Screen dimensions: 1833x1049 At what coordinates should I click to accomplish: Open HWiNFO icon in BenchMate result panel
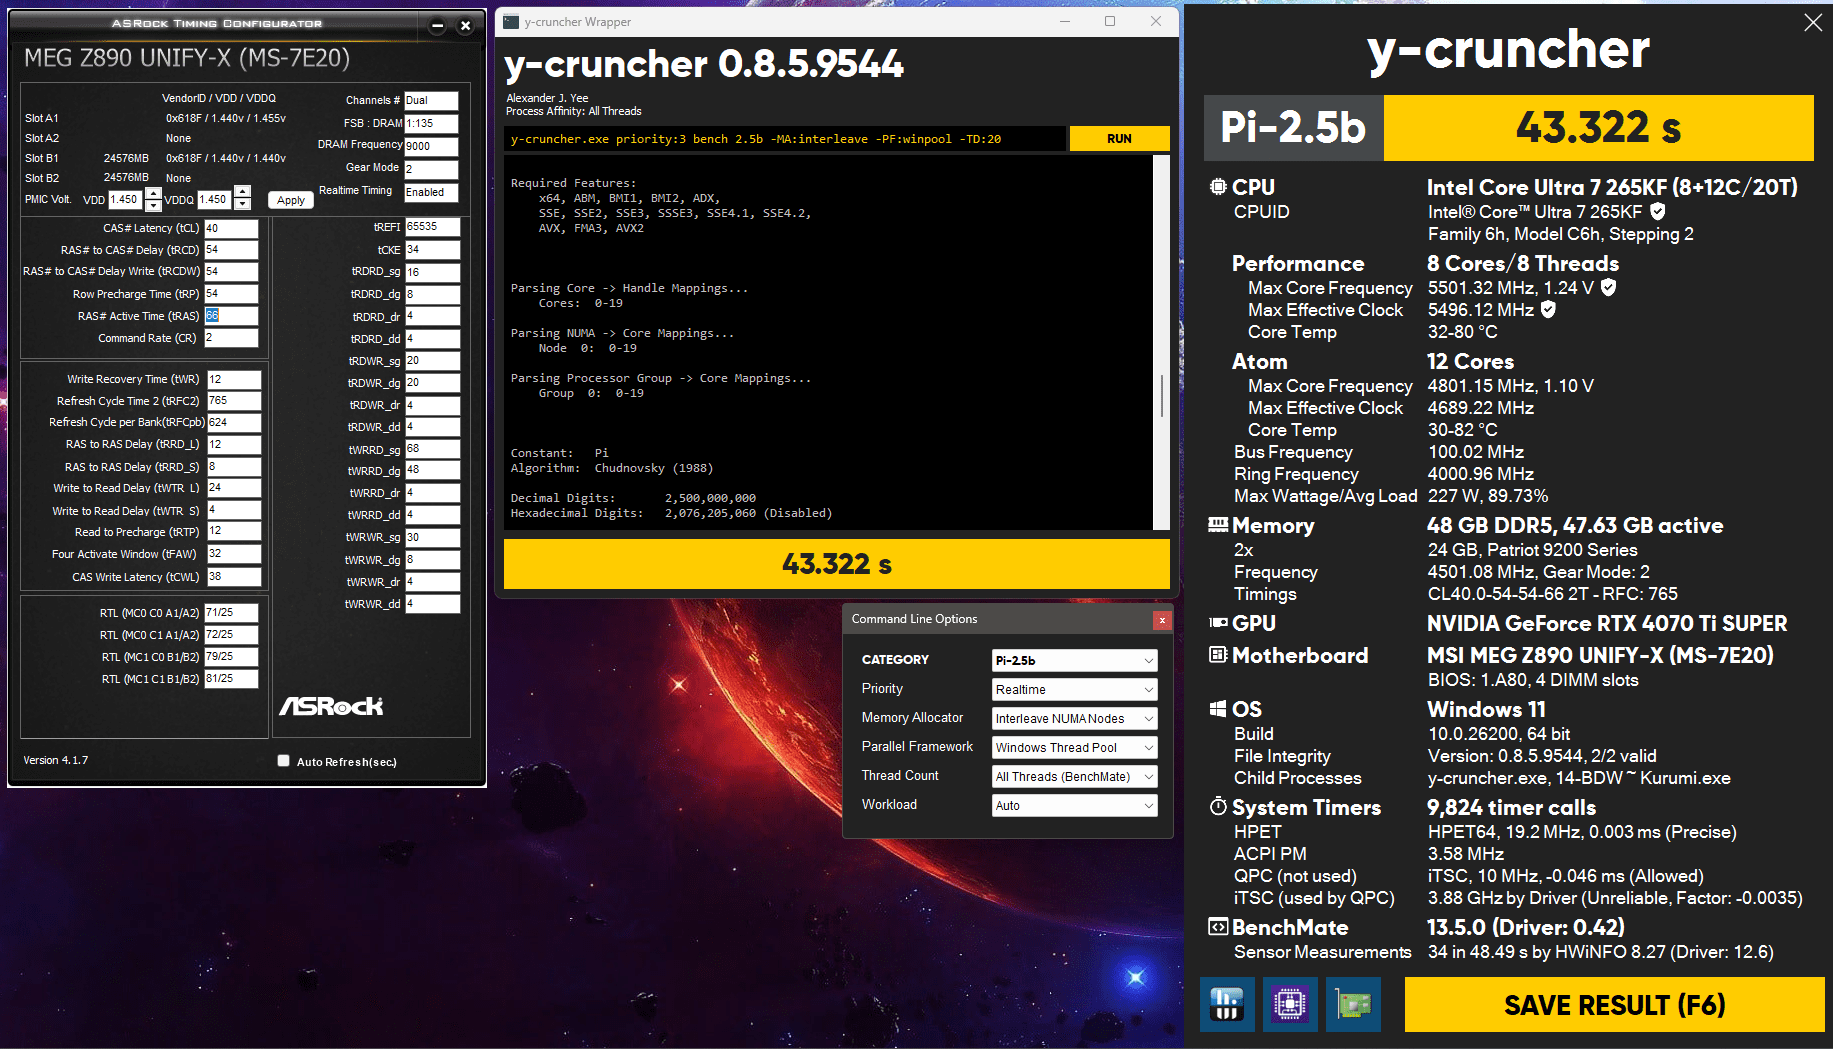pos(1227,1004)
